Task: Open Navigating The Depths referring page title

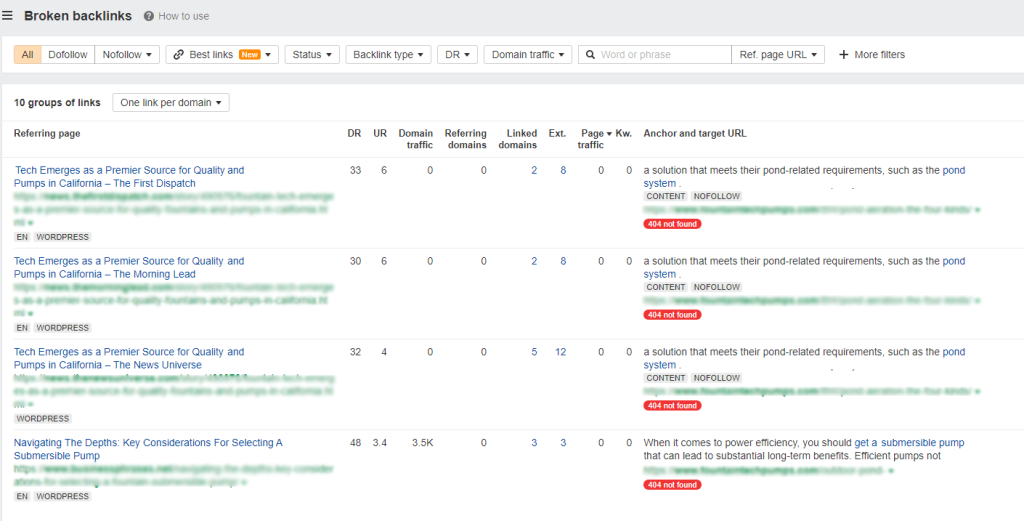Action: click(x=148, y=449)
